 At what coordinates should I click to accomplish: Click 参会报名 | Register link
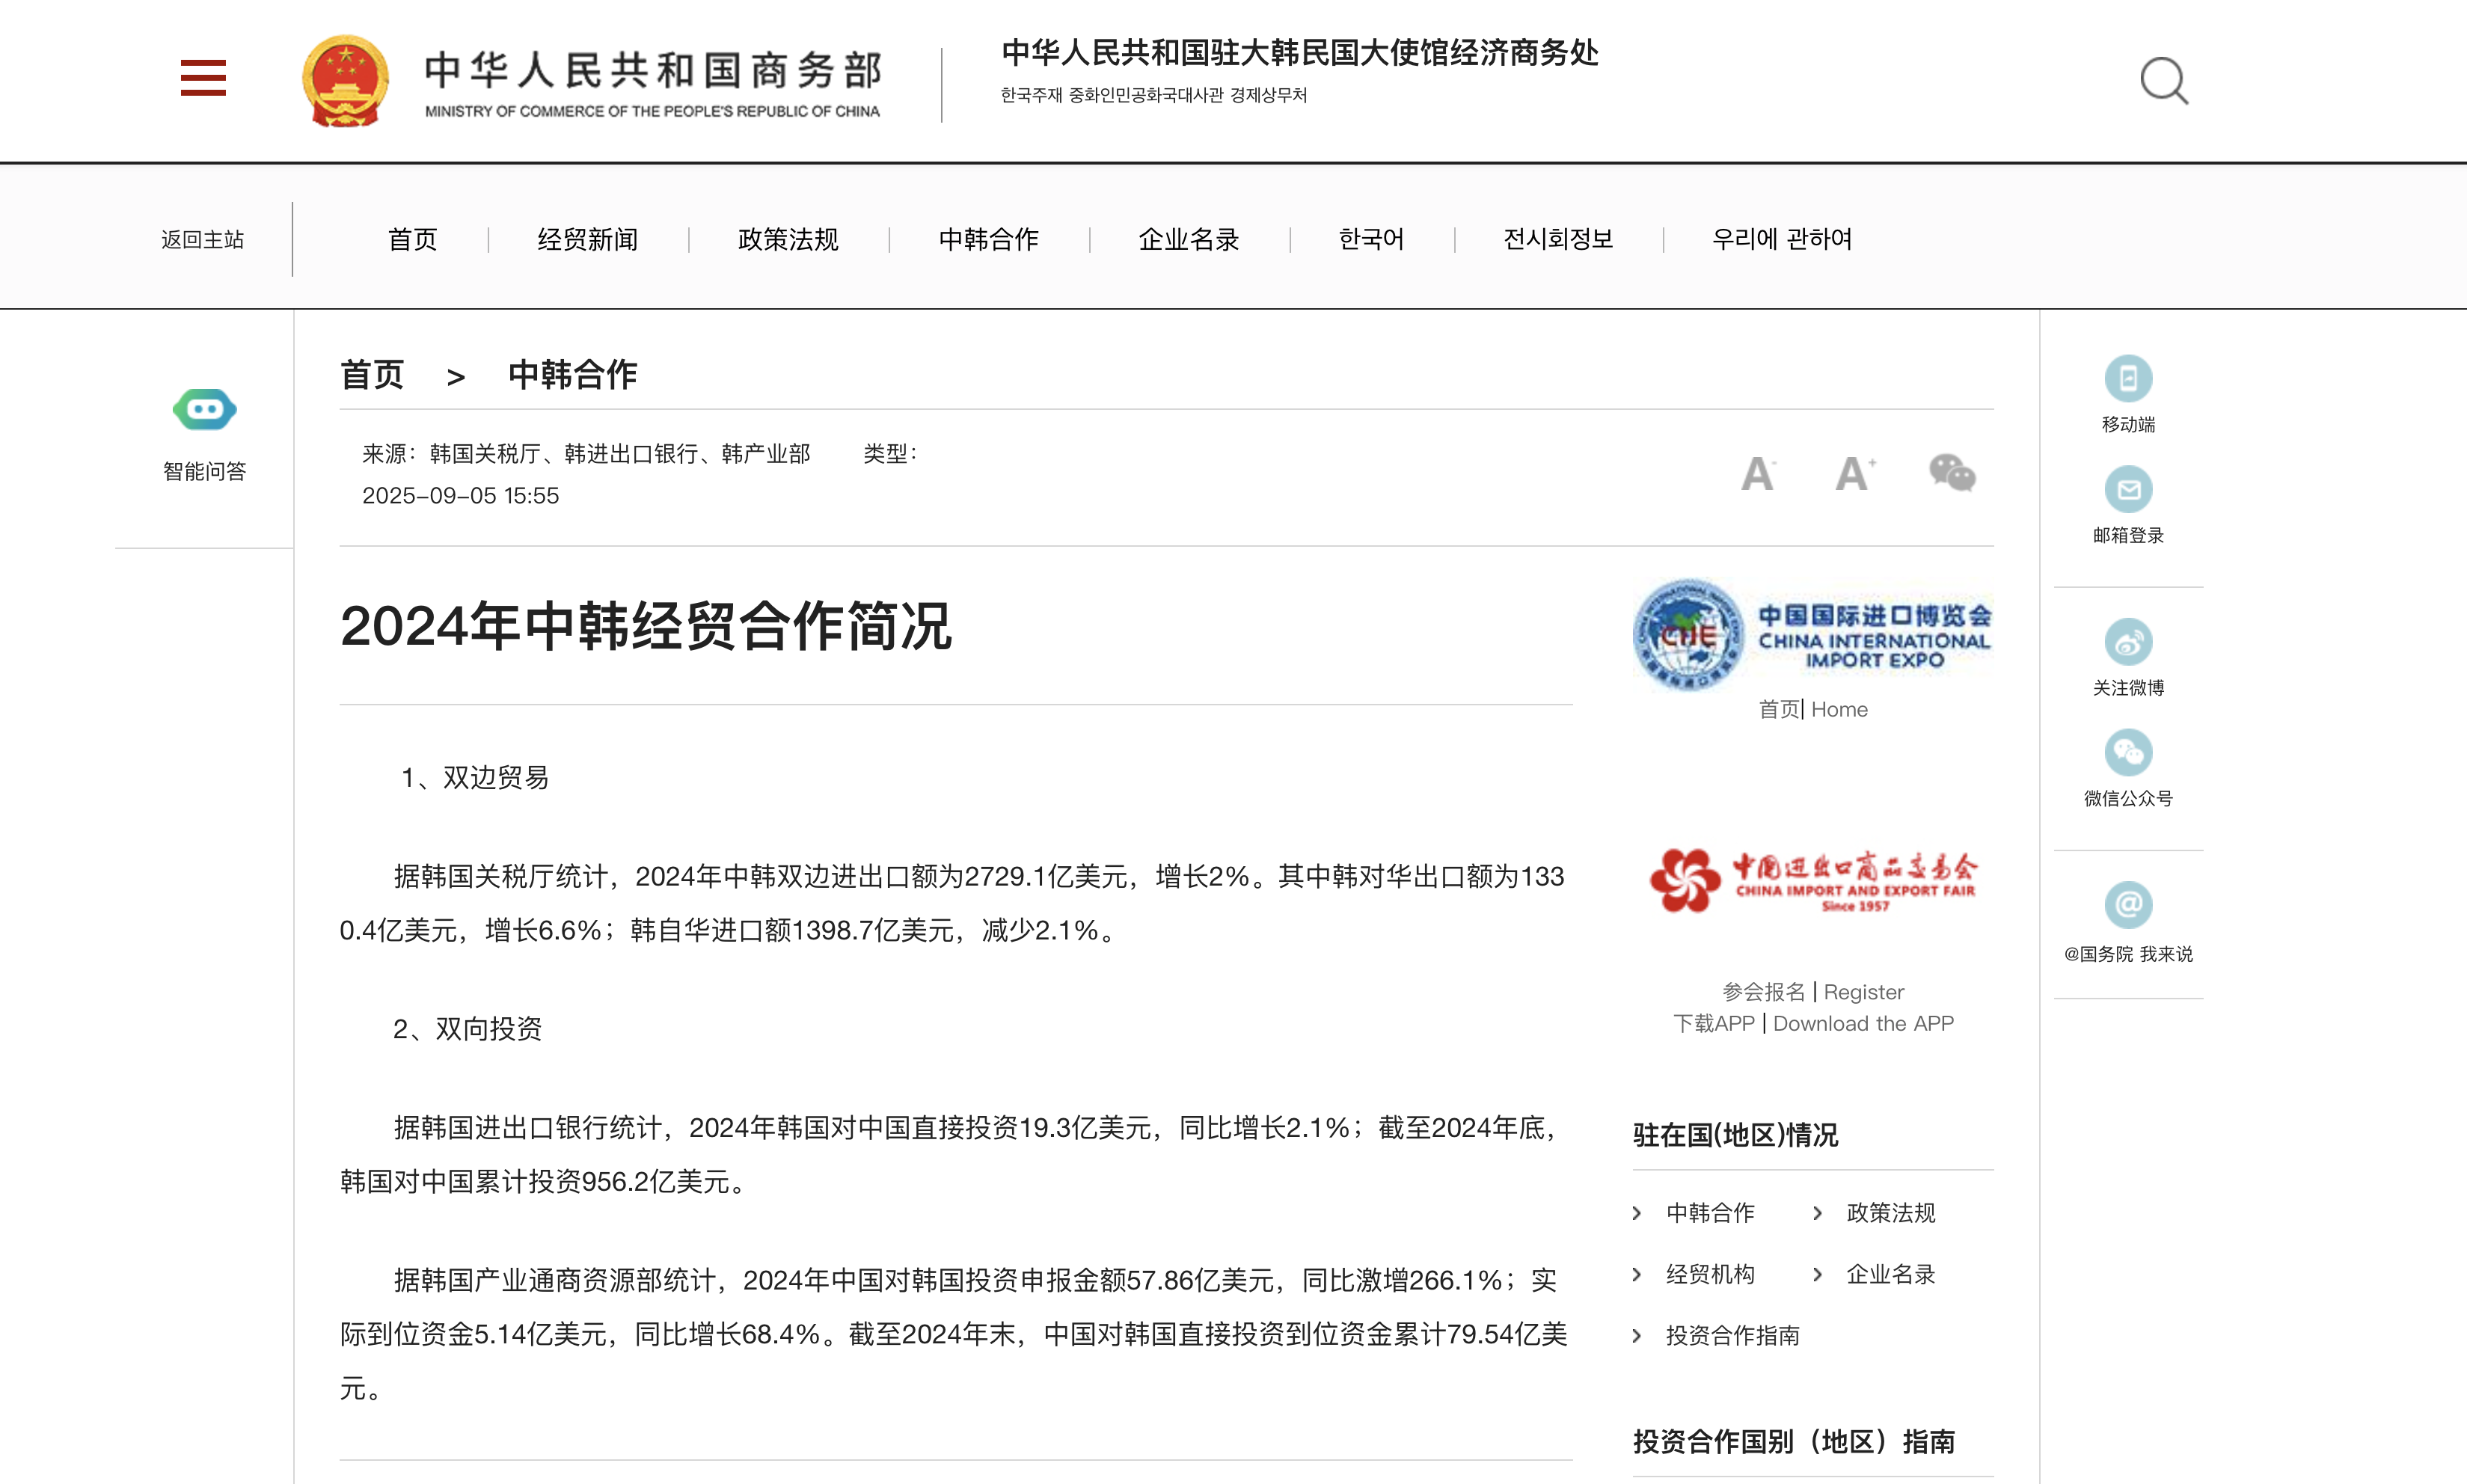point(1813,992)
